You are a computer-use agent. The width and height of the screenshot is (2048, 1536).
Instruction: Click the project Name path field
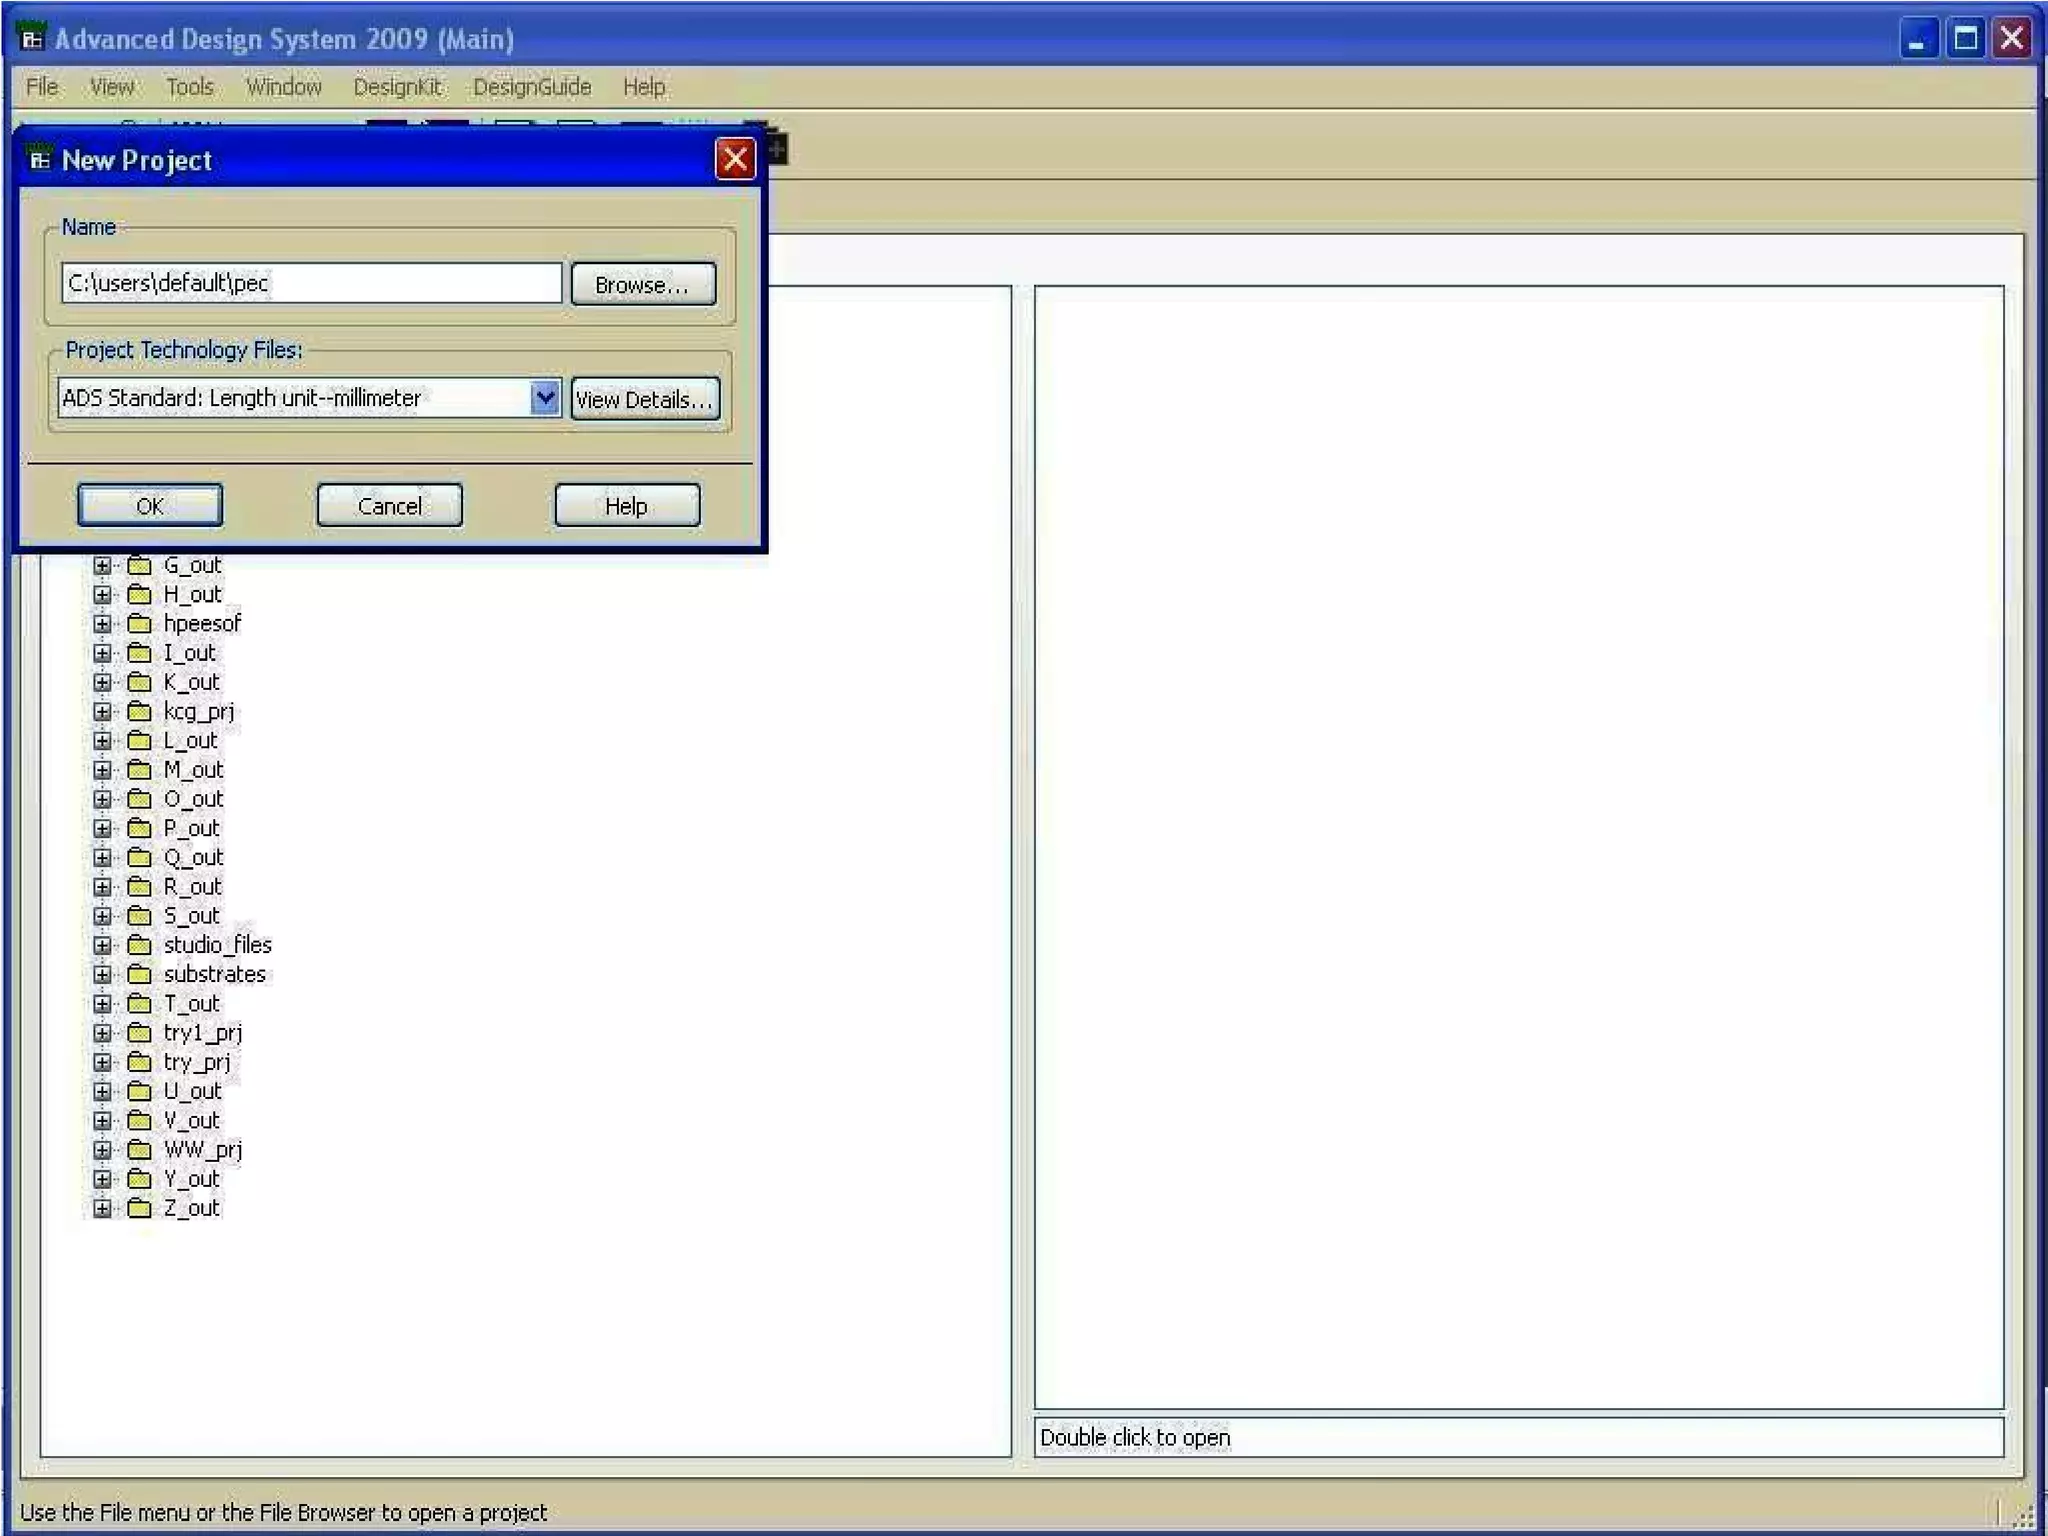tap(311, 283)
